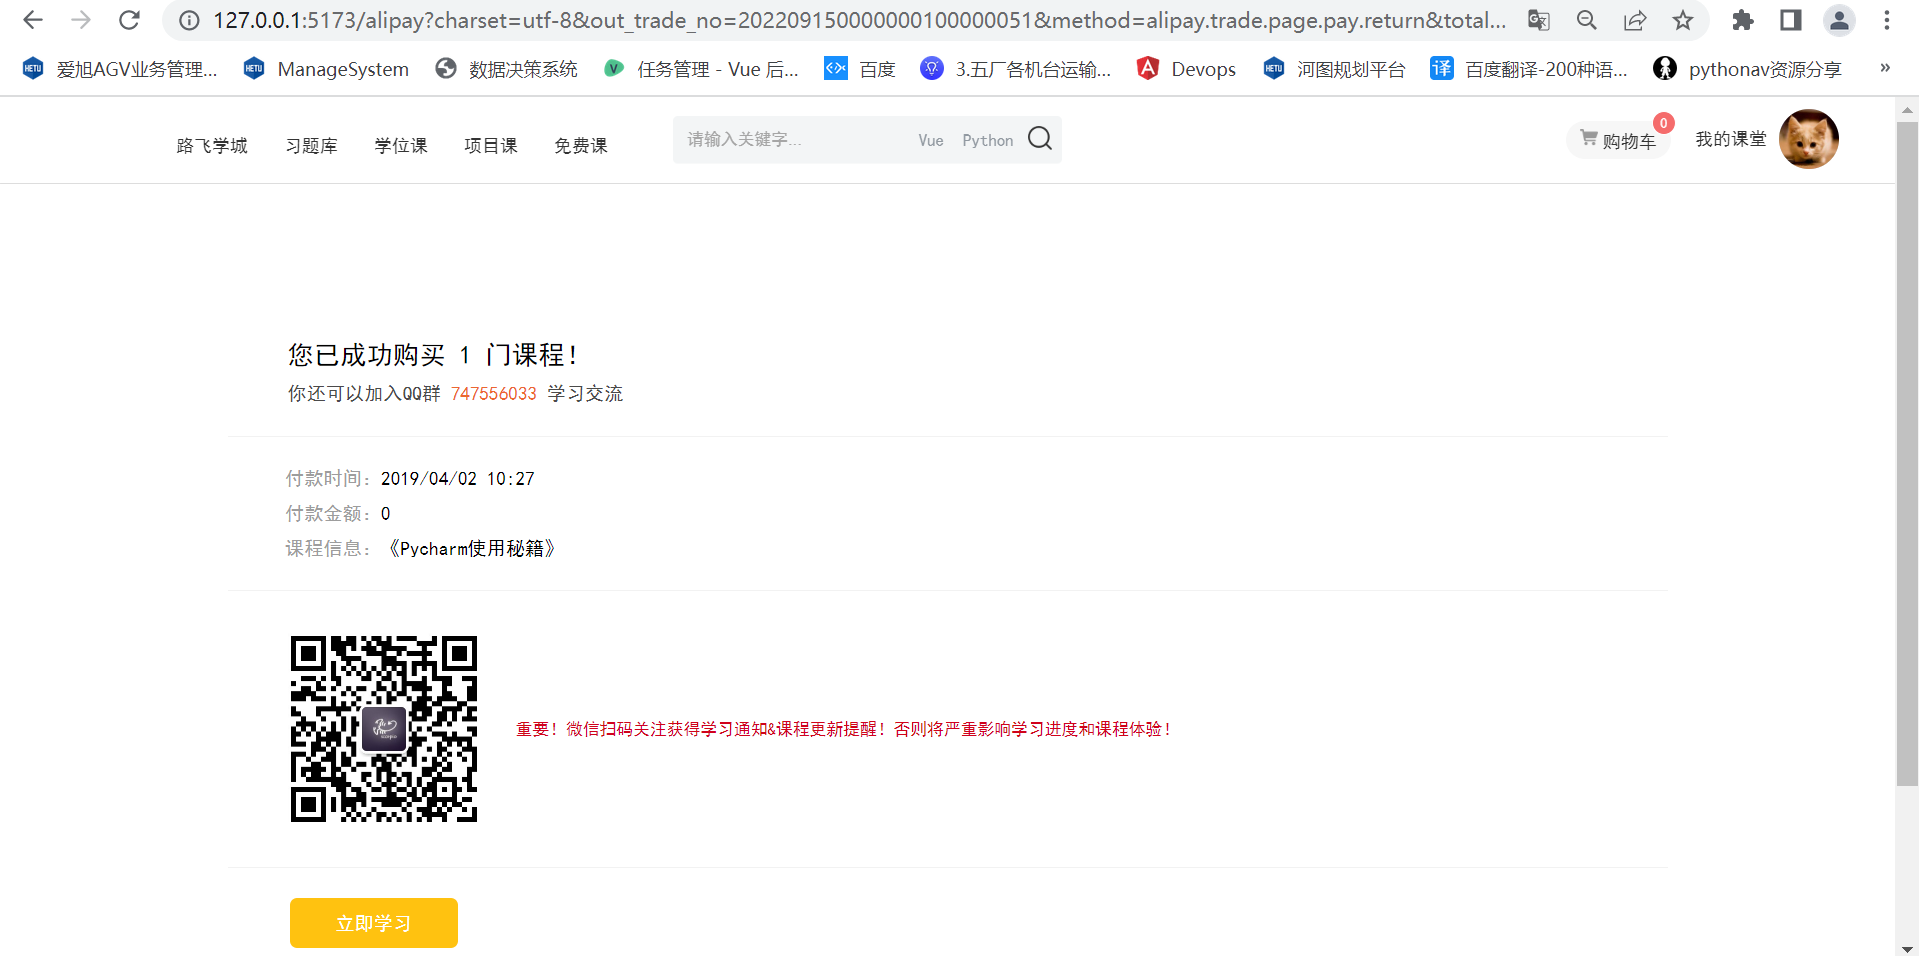The height and width of the screenshot is (956, 1919).
Task: Open pythonav资源分享 bookmark
Action: (x=1748, y=69)
